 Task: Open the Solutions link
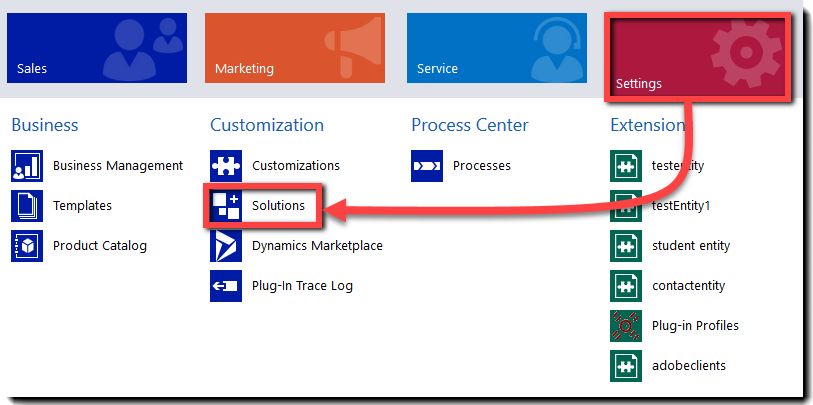[x=278, y=206]
